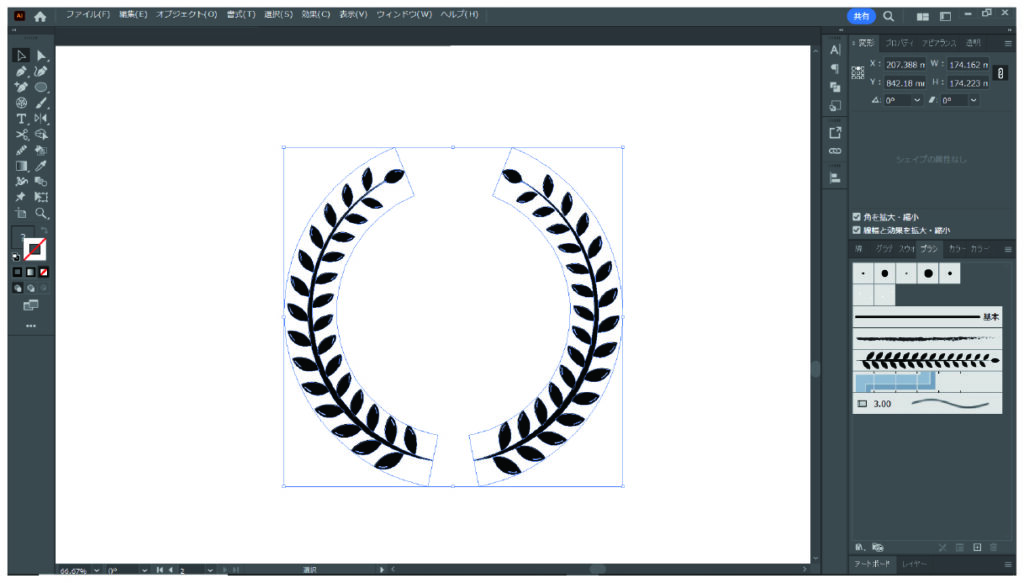
Task: Select the Ellipse shape tool
Action: tap(41, 87)
